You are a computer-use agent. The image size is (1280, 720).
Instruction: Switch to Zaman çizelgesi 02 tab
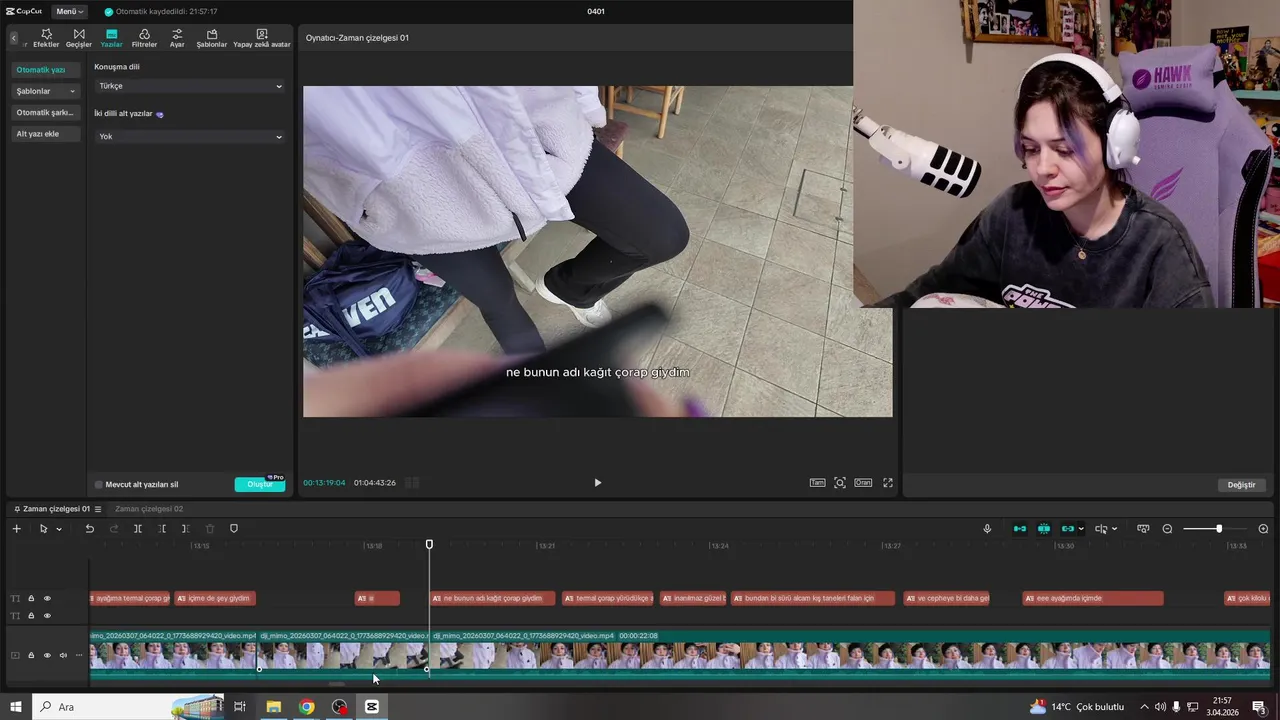149,509
